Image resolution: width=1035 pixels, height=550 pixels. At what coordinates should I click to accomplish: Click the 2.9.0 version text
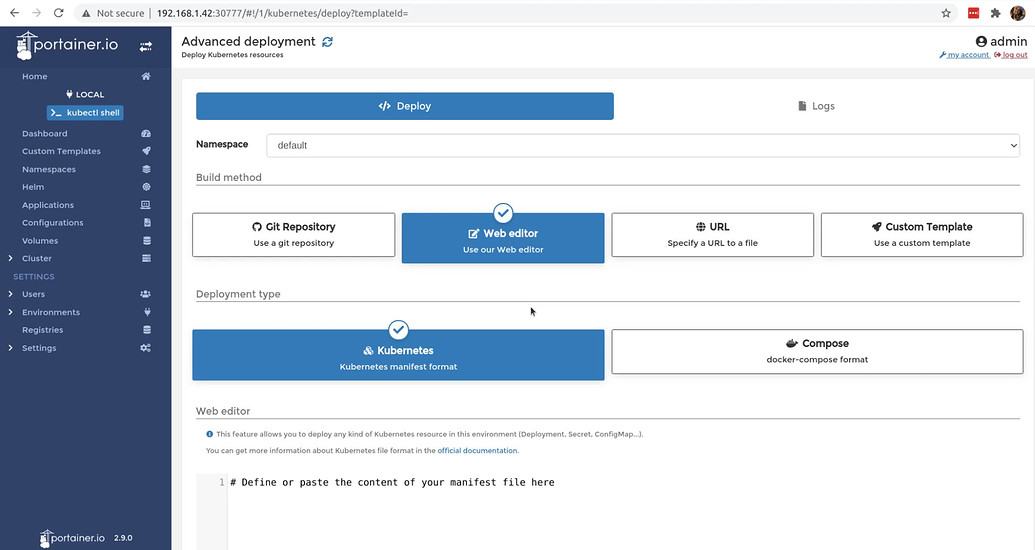pos(123,538)
